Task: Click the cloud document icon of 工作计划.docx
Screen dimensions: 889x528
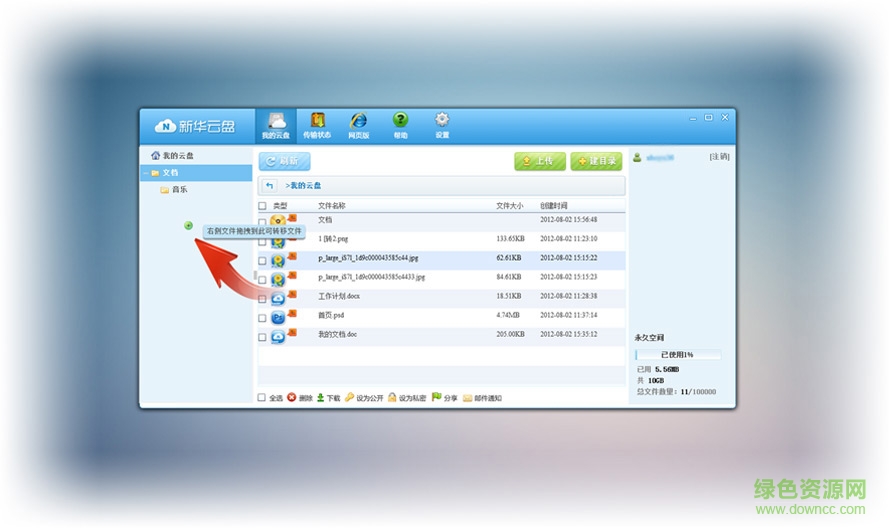Action: [x=278, y=299]
